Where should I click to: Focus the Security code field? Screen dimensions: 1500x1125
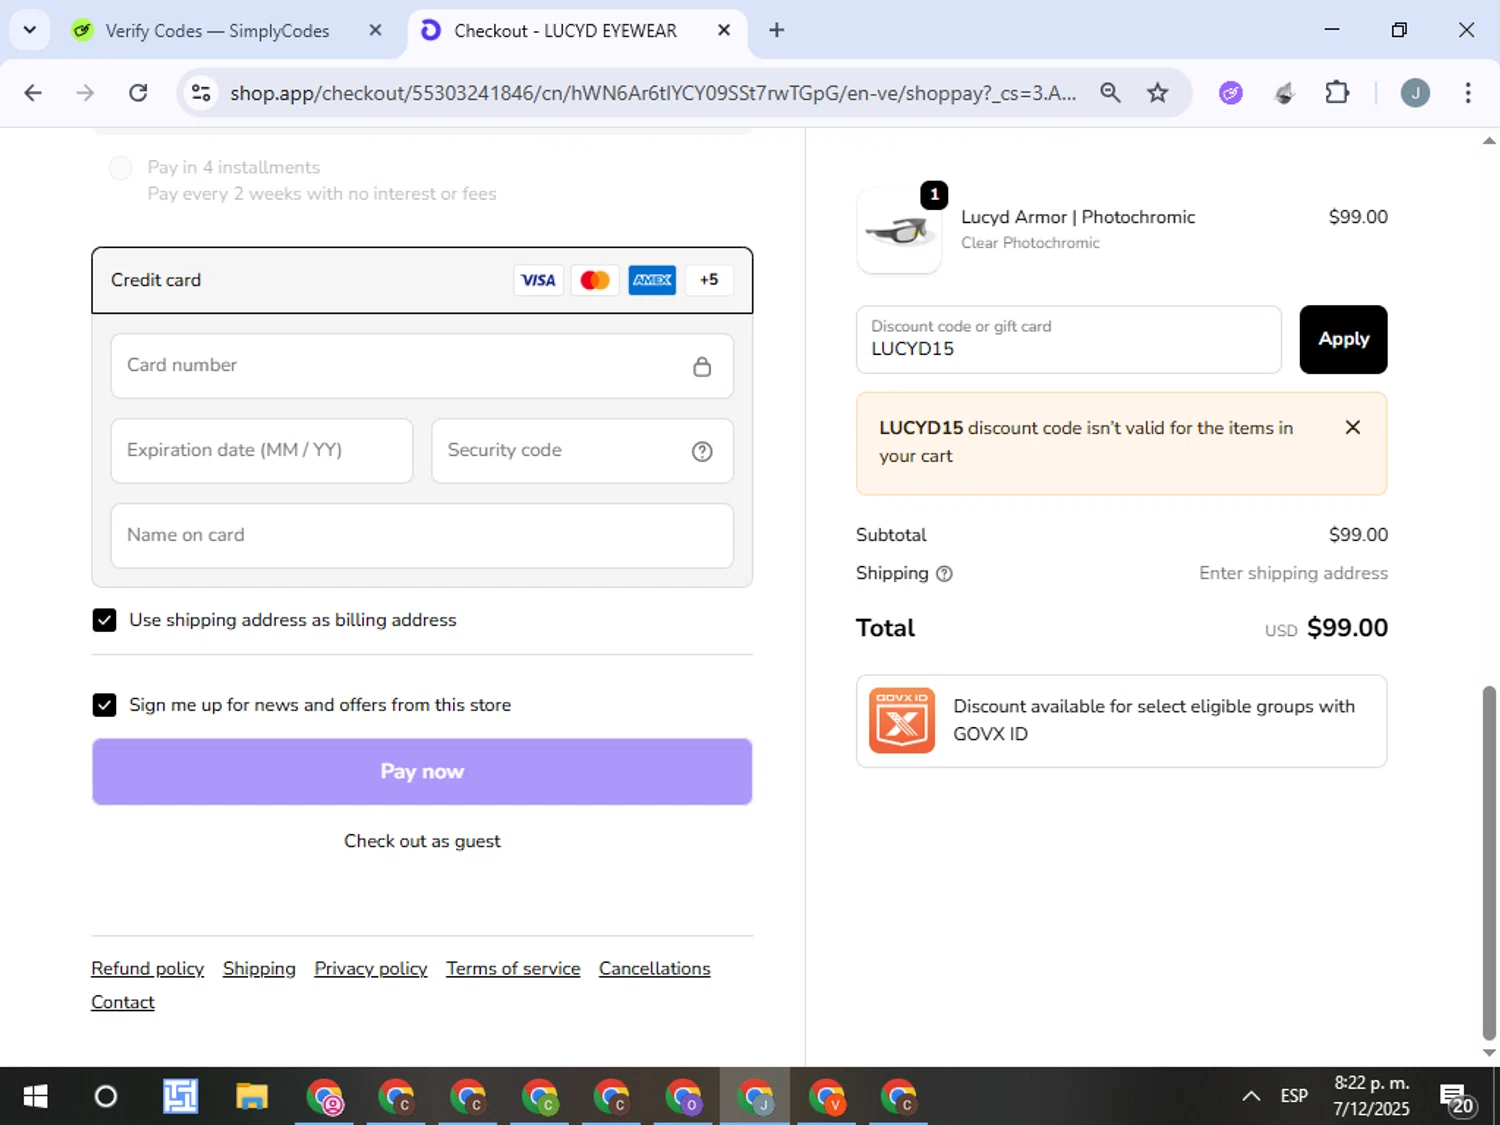[x=582, y=450]
